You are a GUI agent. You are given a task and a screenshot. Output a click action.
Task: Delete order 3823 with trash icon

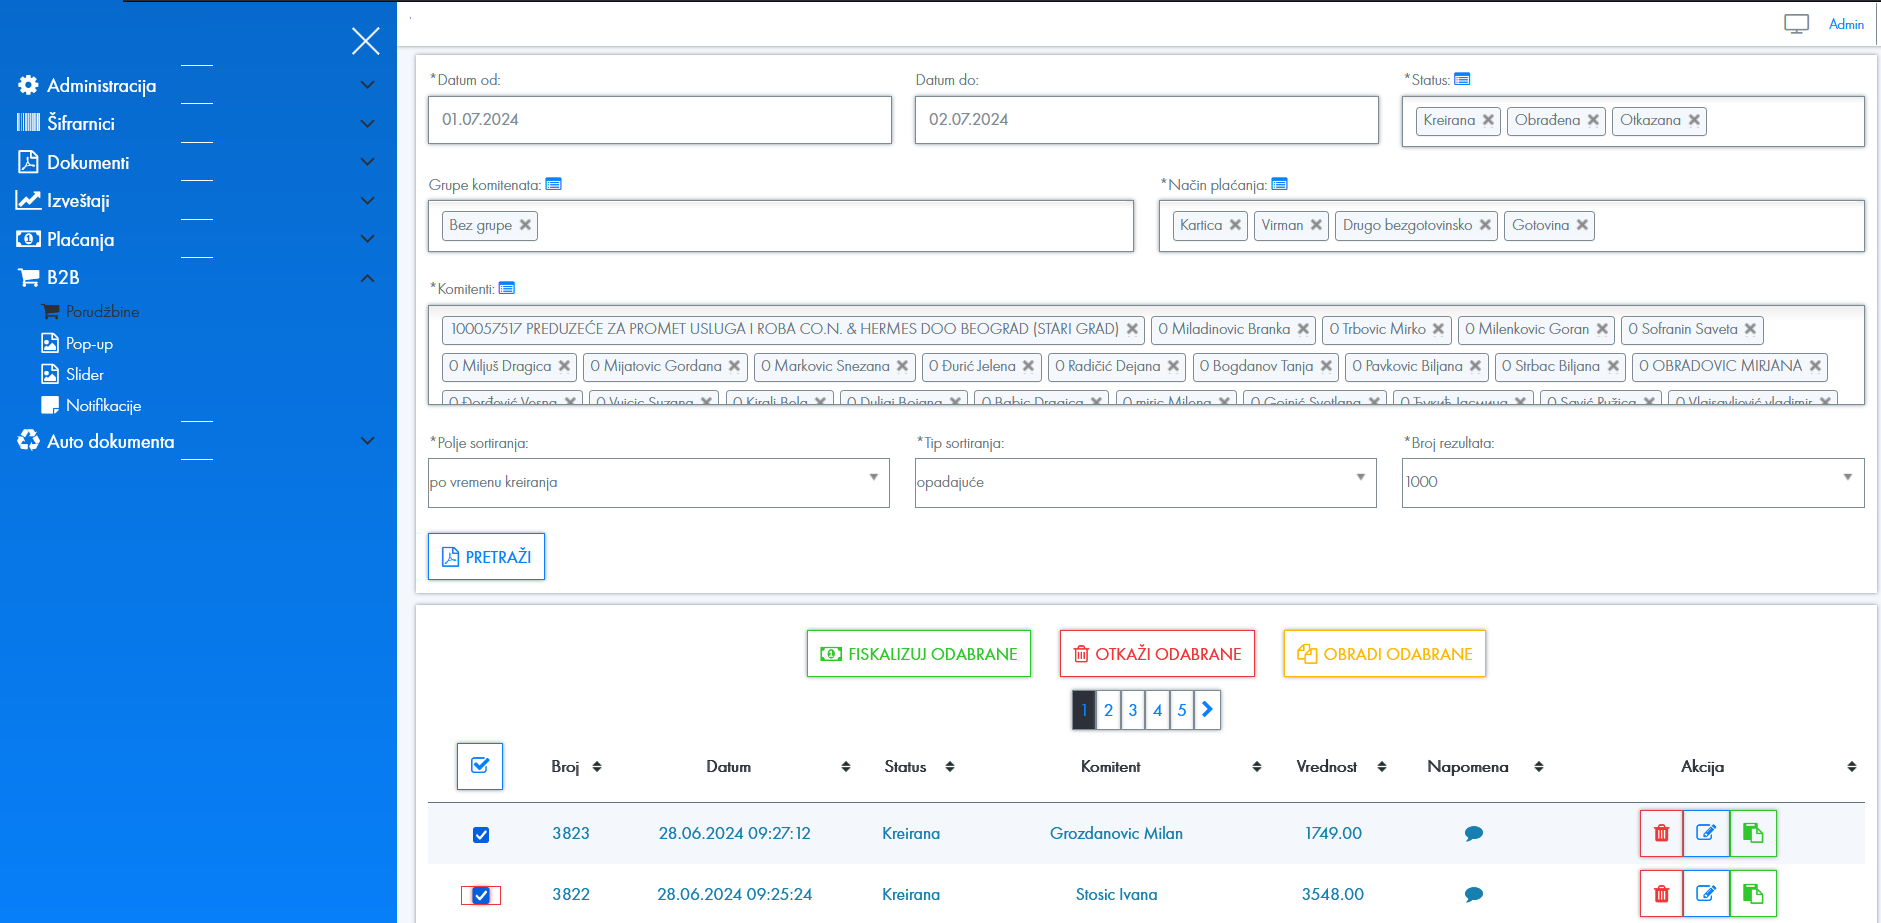click(1661, 833)
